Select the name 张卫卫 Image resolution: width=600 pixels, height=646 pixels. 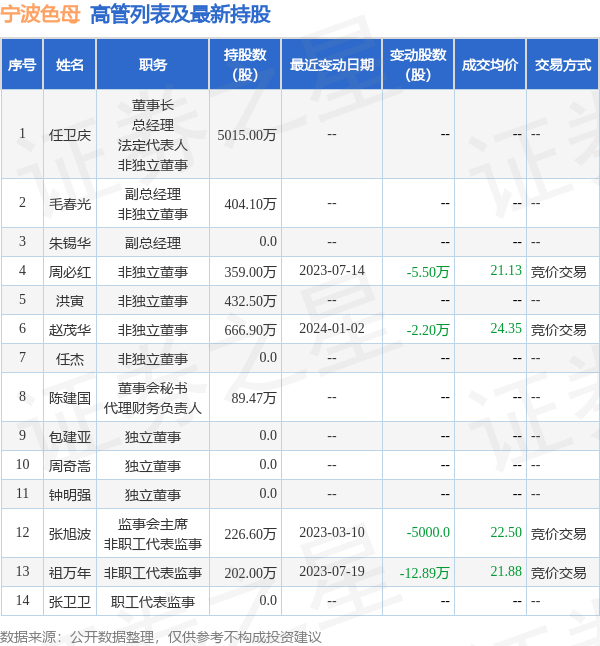tap(70, 602)
